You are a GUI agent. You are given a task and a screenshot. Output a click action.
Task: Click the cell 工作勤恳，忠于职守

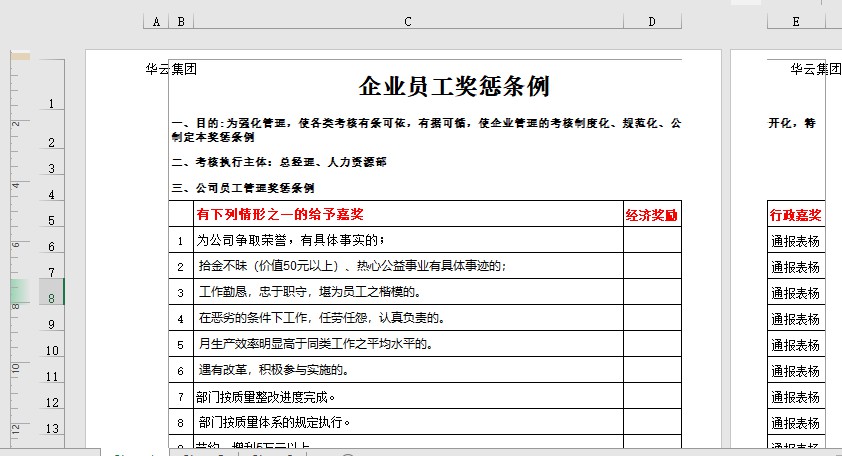[309, 292]
